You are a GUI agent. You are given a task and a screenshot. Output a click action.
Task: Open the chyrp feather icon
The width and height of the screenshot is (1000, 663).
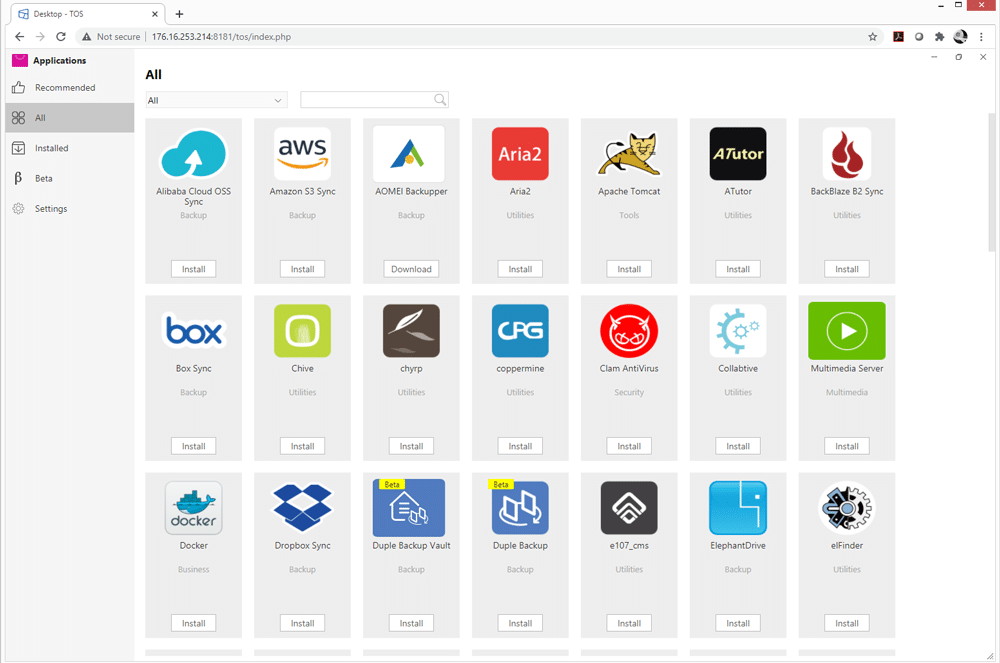[x=411, y=330]
